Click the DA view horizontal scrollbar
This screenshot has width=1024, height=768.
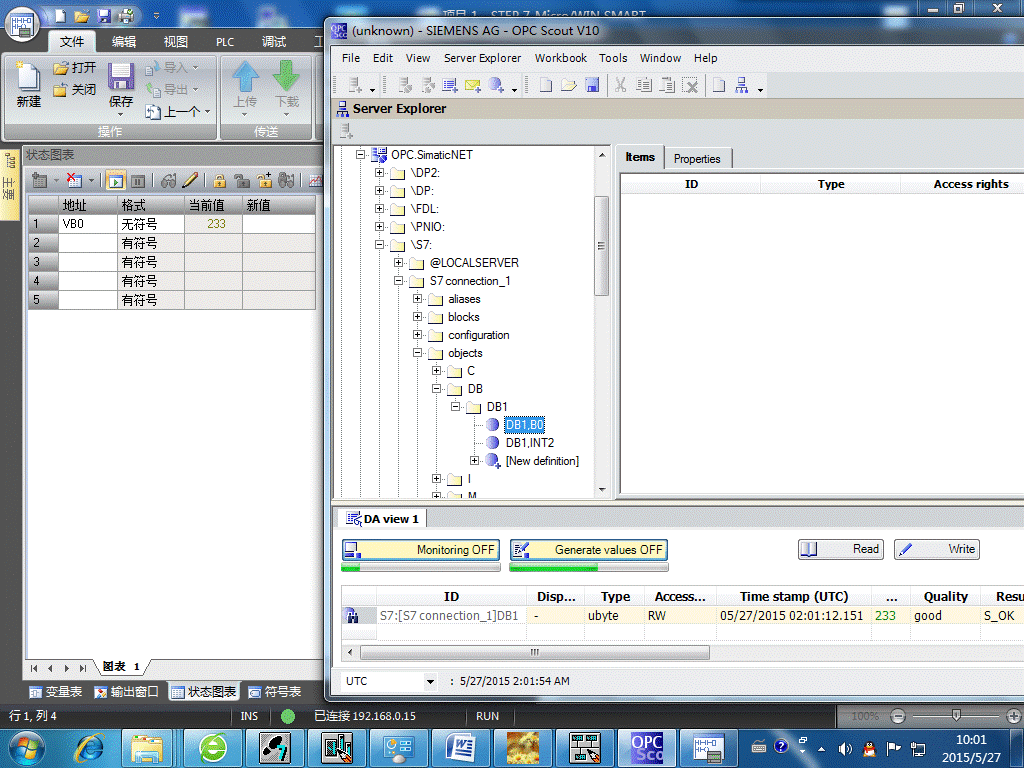[x=535, y=652]
